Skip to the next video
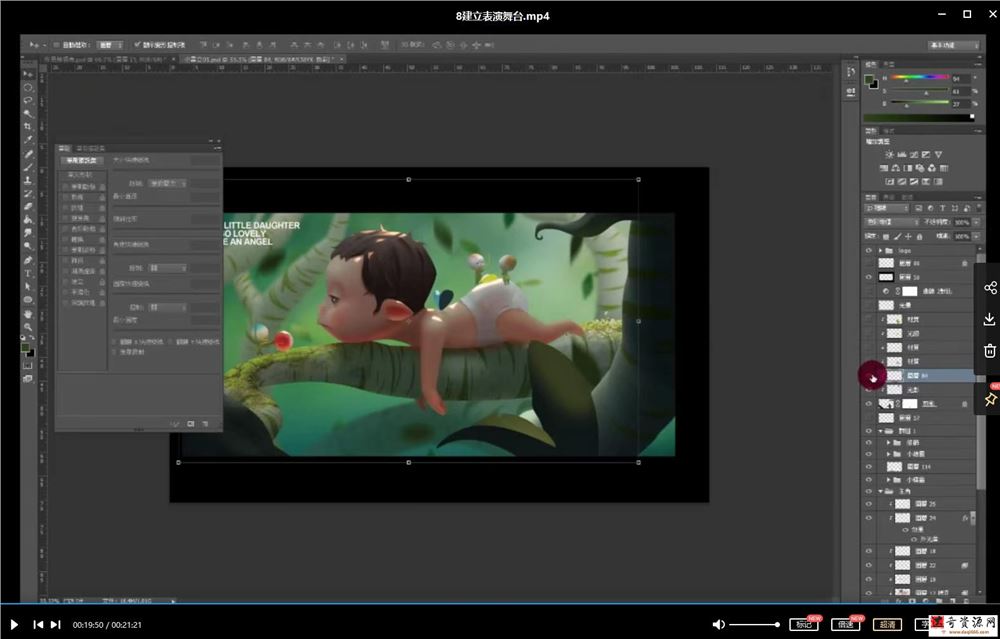 coord(55,625)
